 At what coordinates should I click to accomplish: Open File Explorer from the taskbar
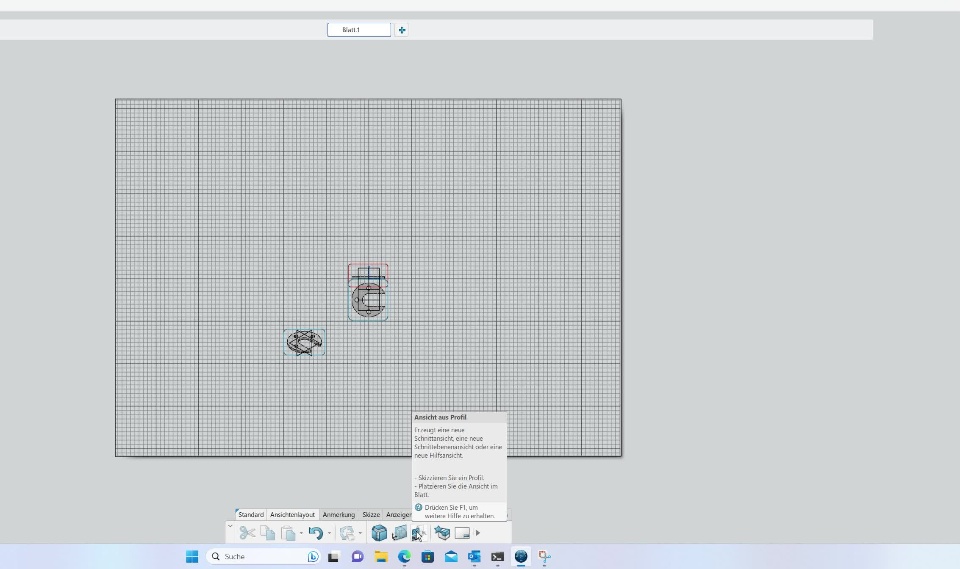pyautogui.click(x=381, y=556)
